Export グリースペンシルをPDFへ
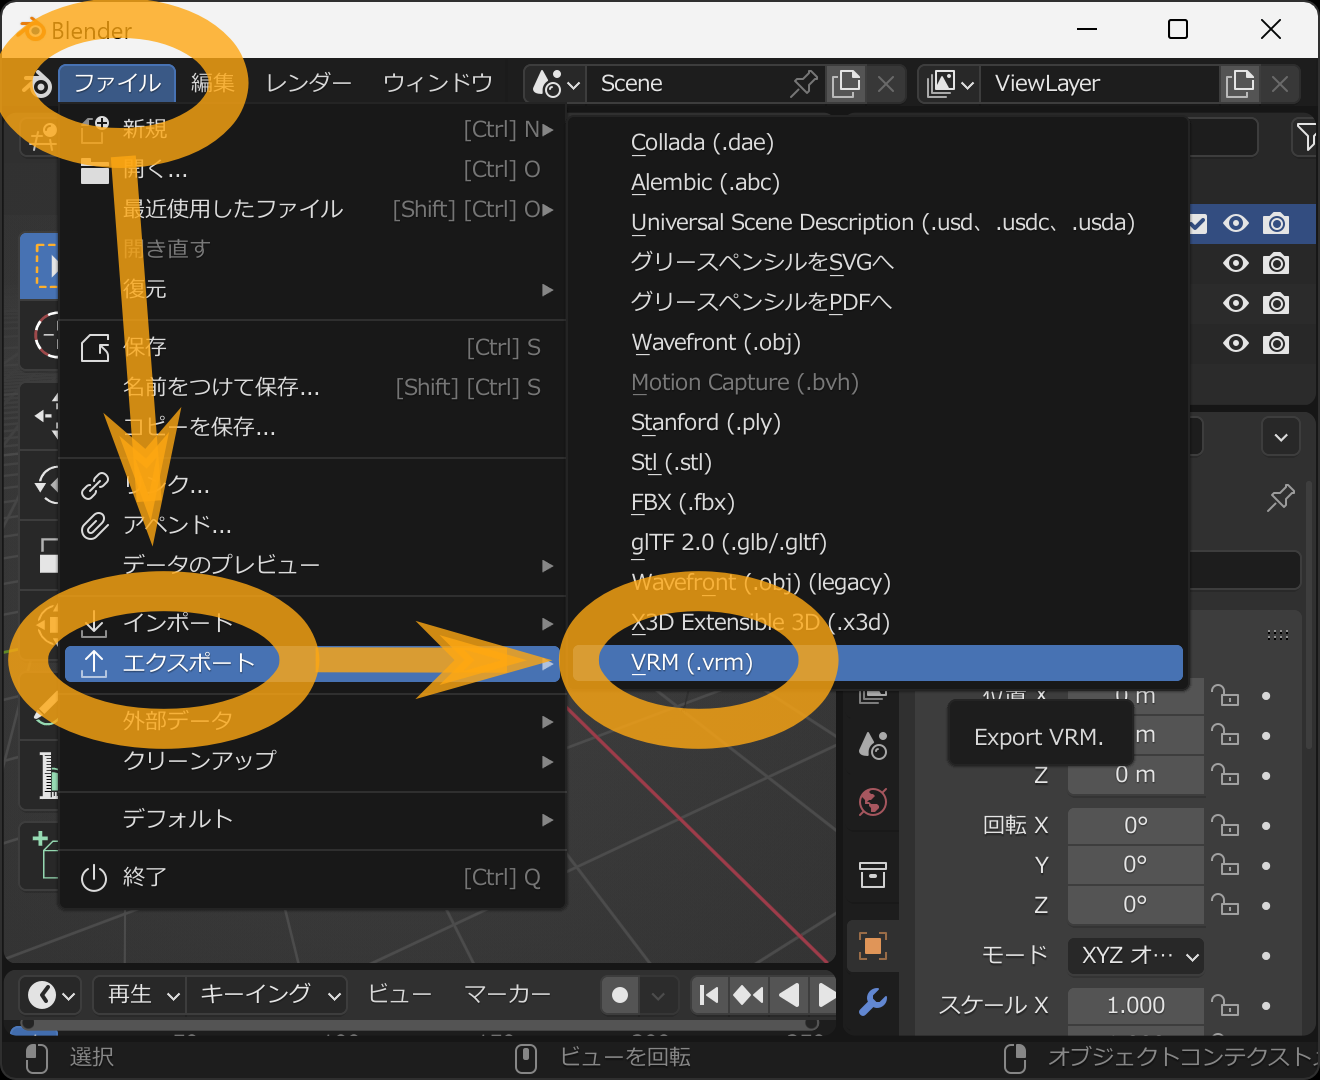Screen dimensions: 1320x1080 coord(878,302)
